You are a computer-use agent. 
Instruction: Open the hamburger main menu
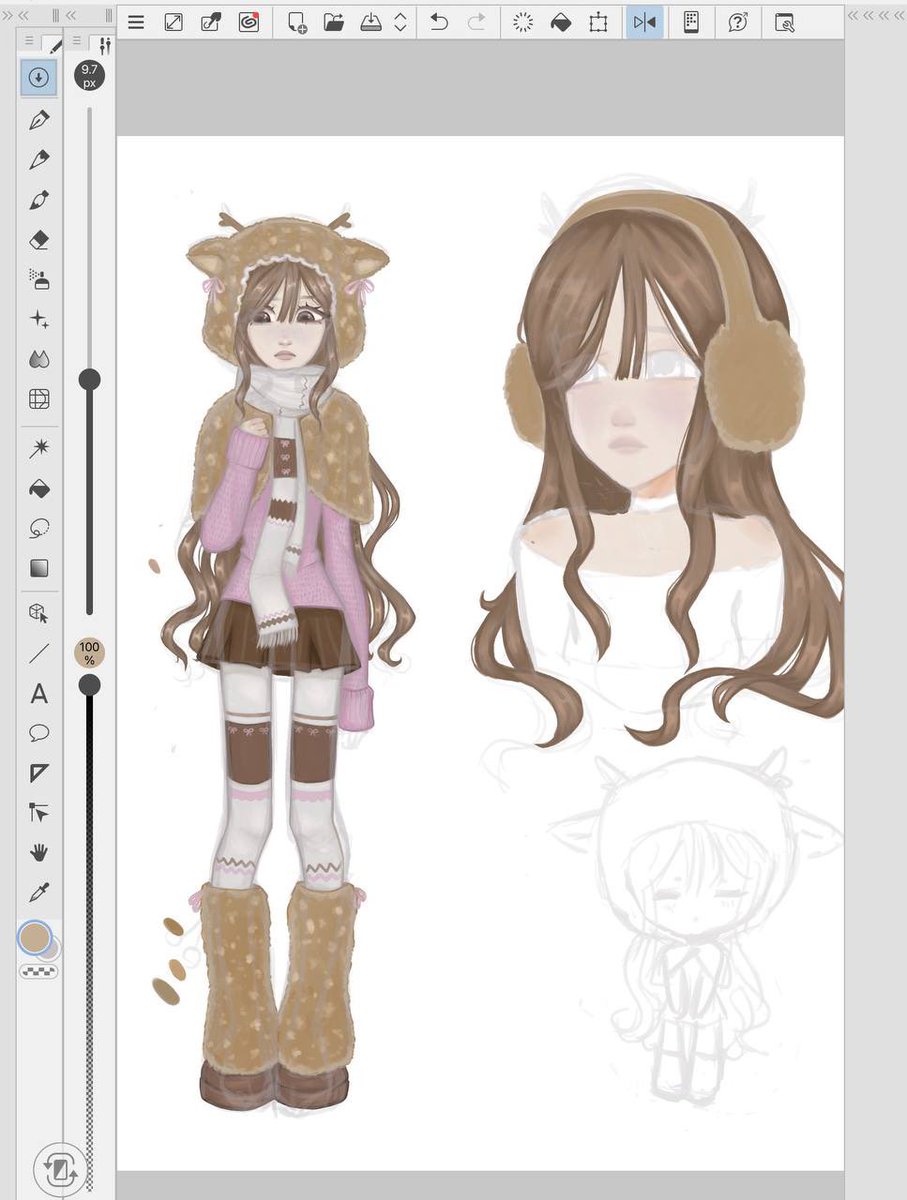[x=136, y=22]
